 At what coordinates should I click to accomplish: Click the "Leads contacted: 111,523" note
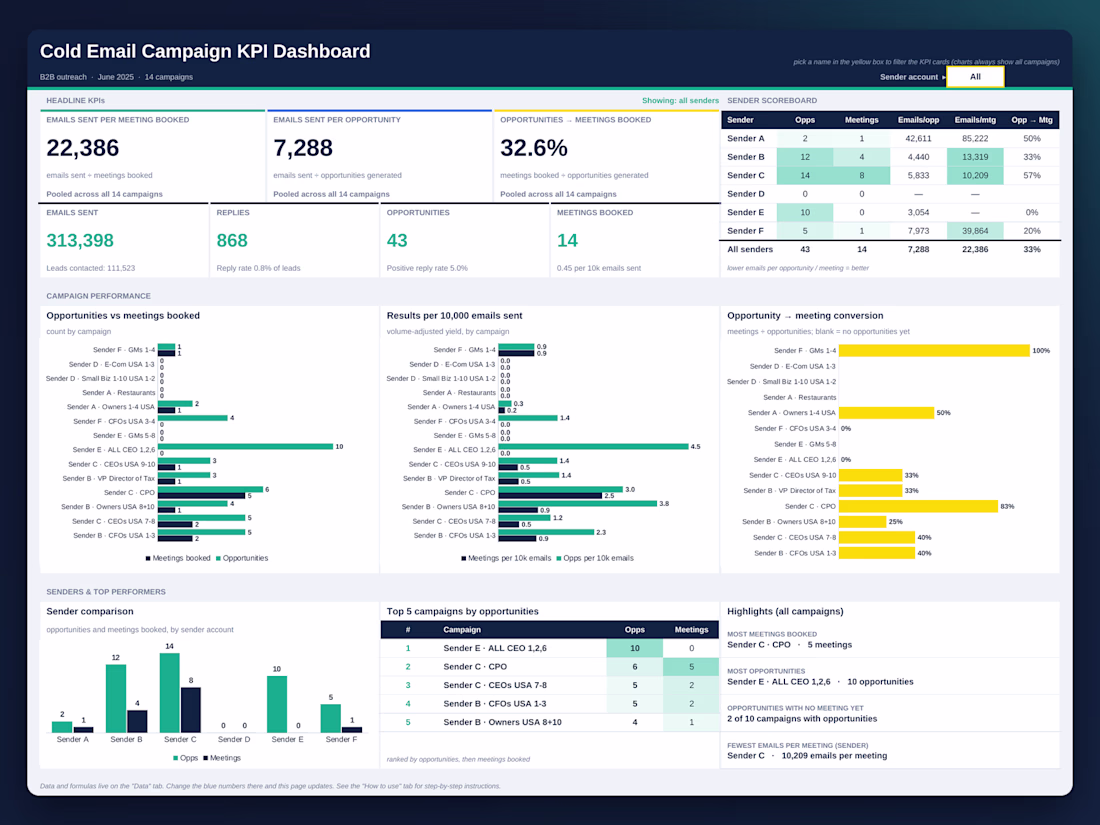pyautogui.click(x=90, y=268)
